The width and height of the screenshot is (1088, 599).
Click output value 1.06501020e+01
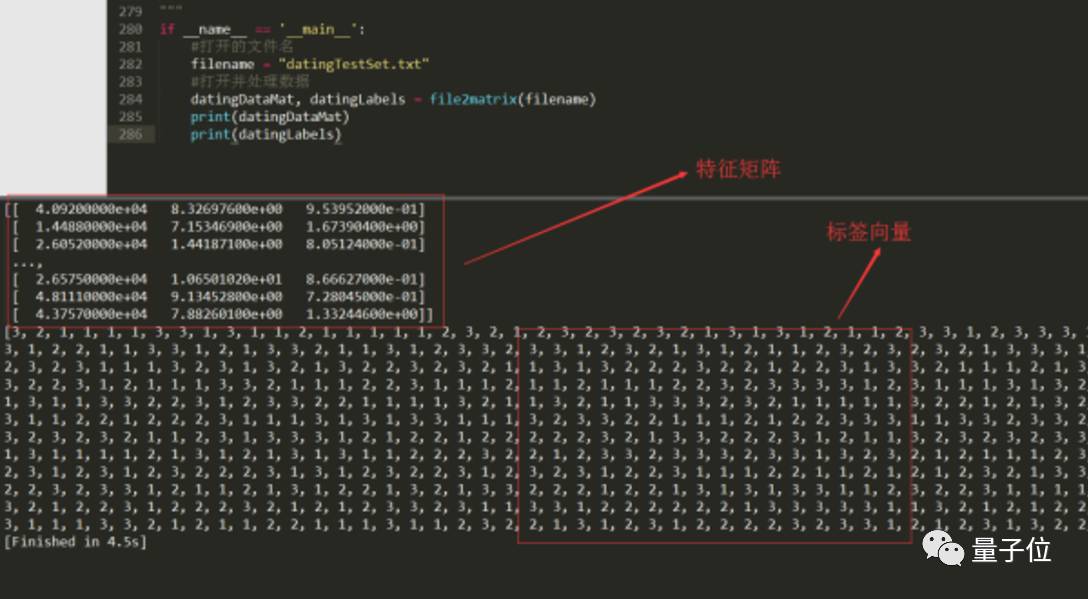coord(227,279)
